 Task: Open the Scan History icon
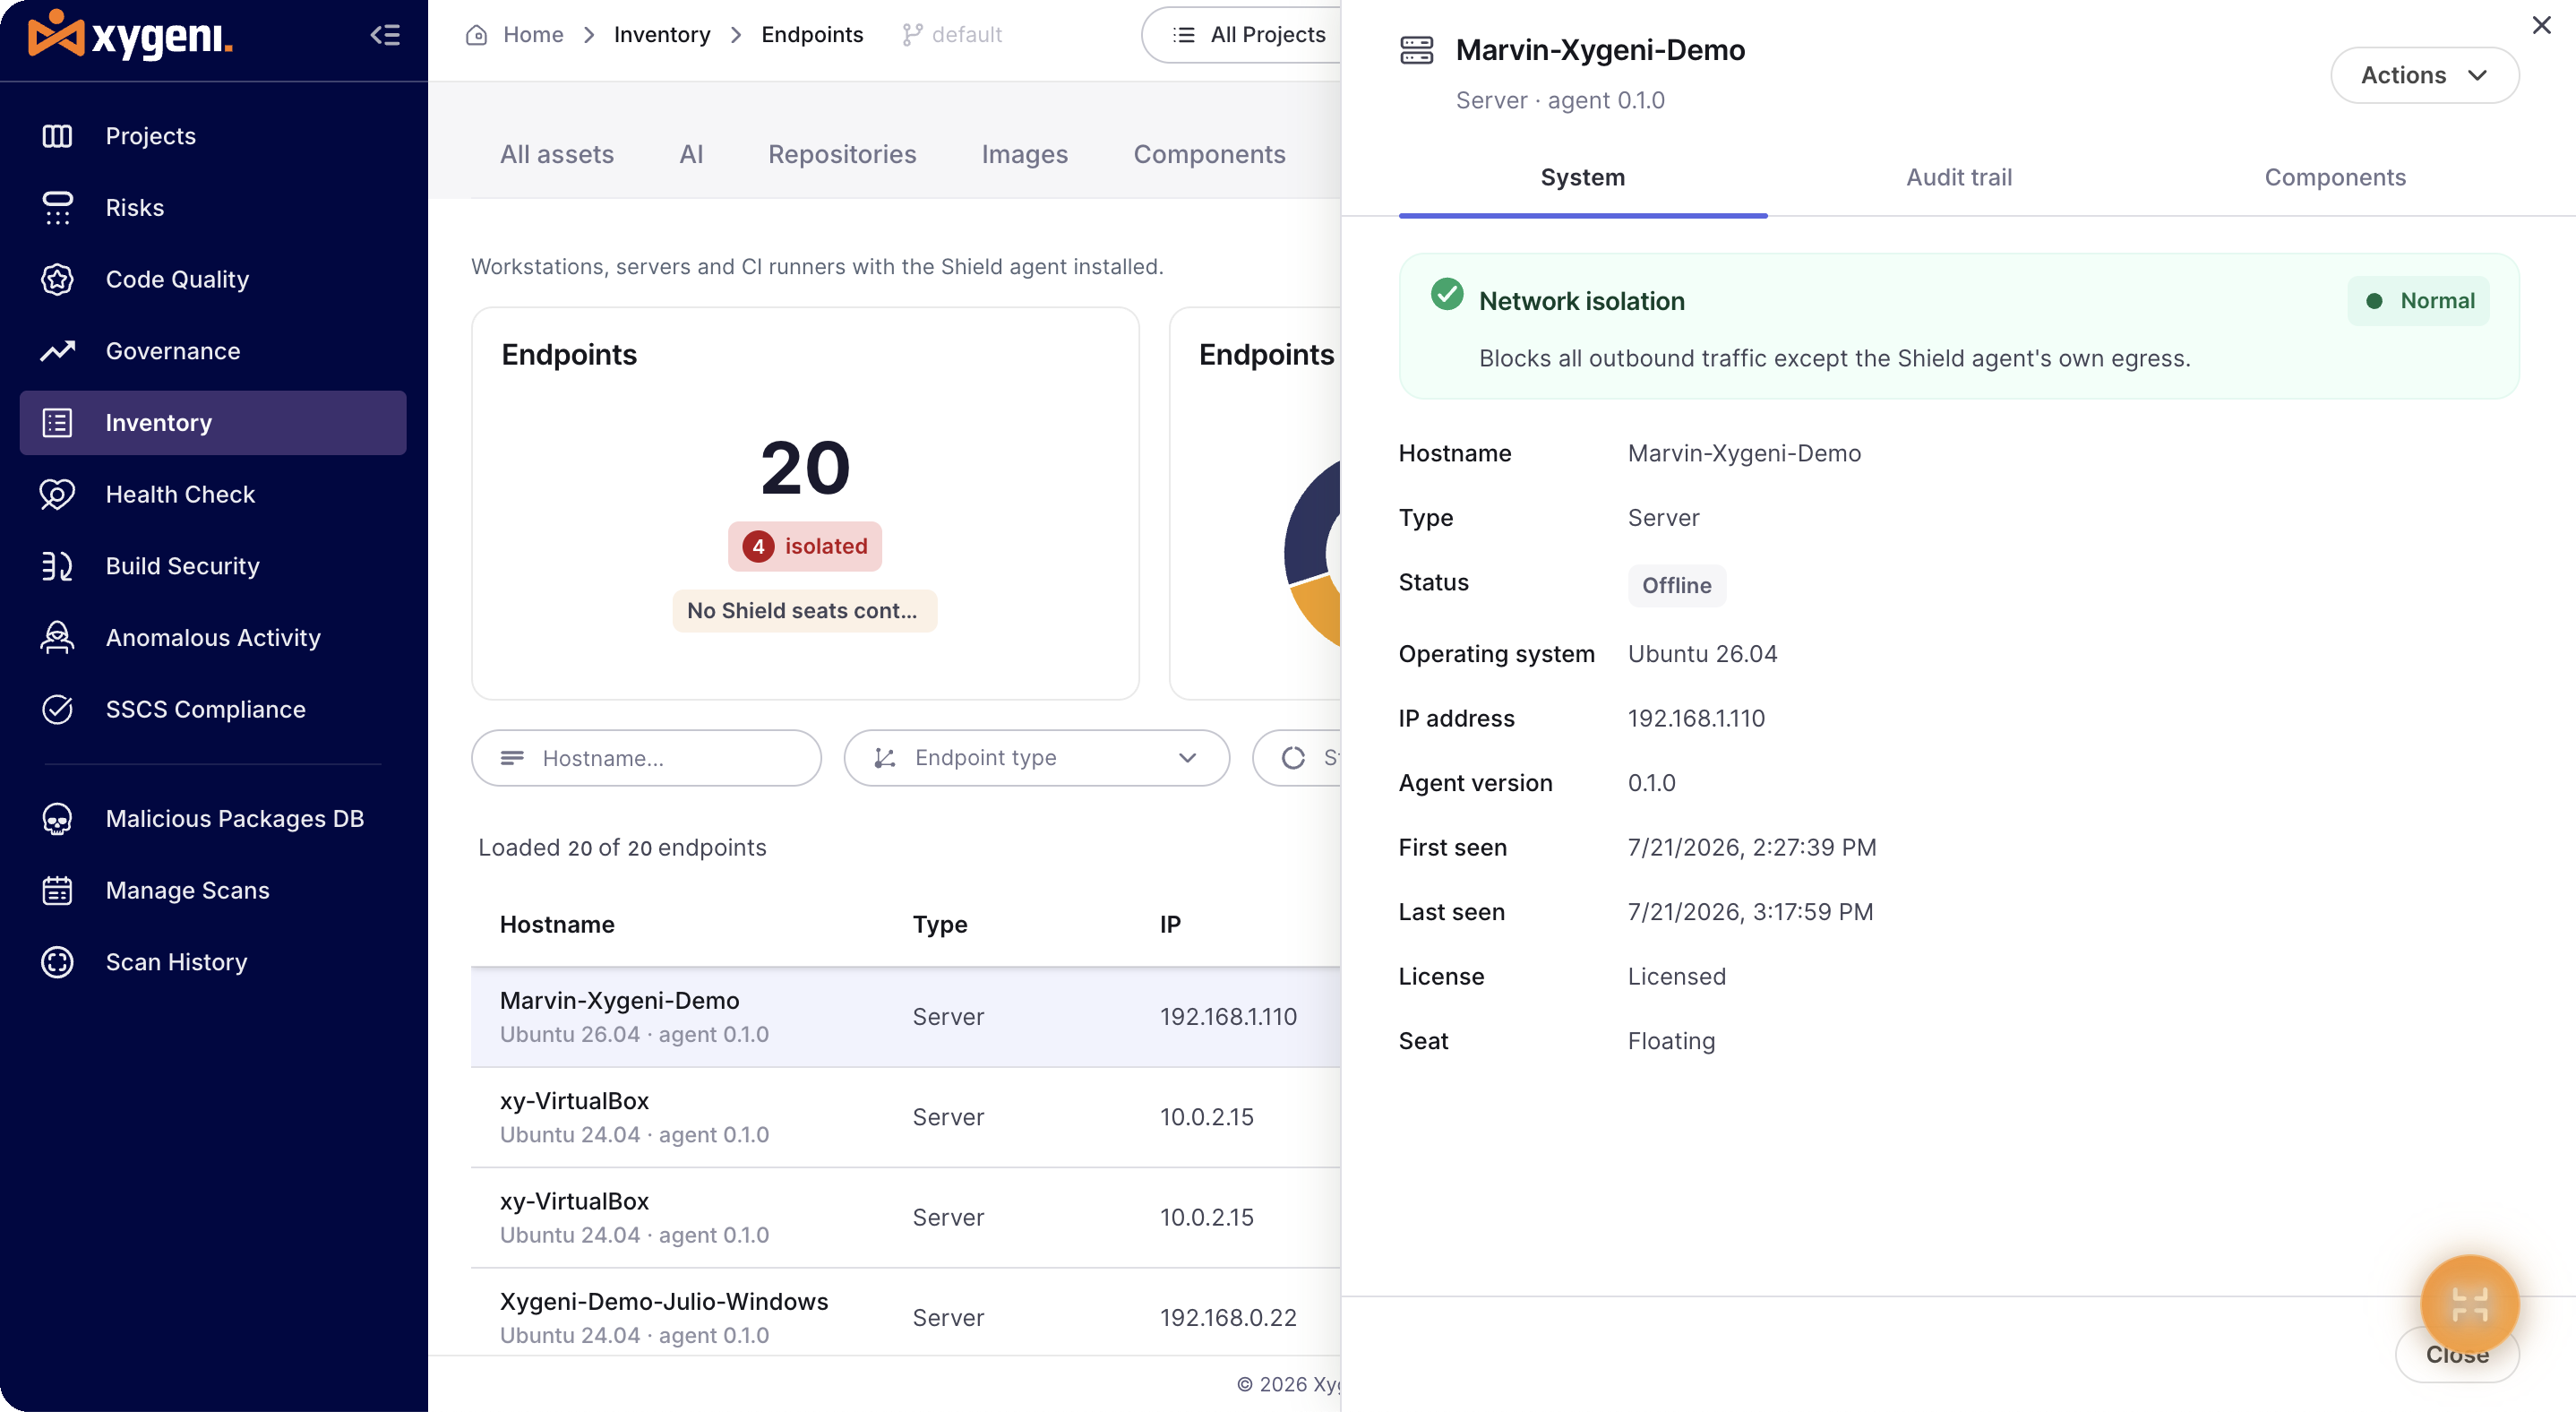[x=57, y=962]
